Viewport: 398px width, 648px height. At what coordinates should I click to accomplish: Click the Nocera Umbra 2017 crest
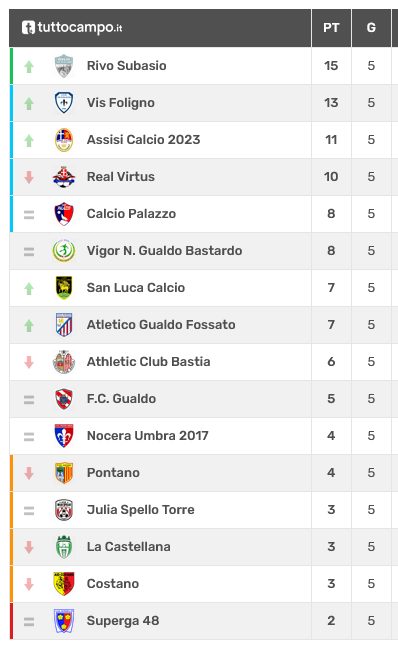(x=64, y=436)
